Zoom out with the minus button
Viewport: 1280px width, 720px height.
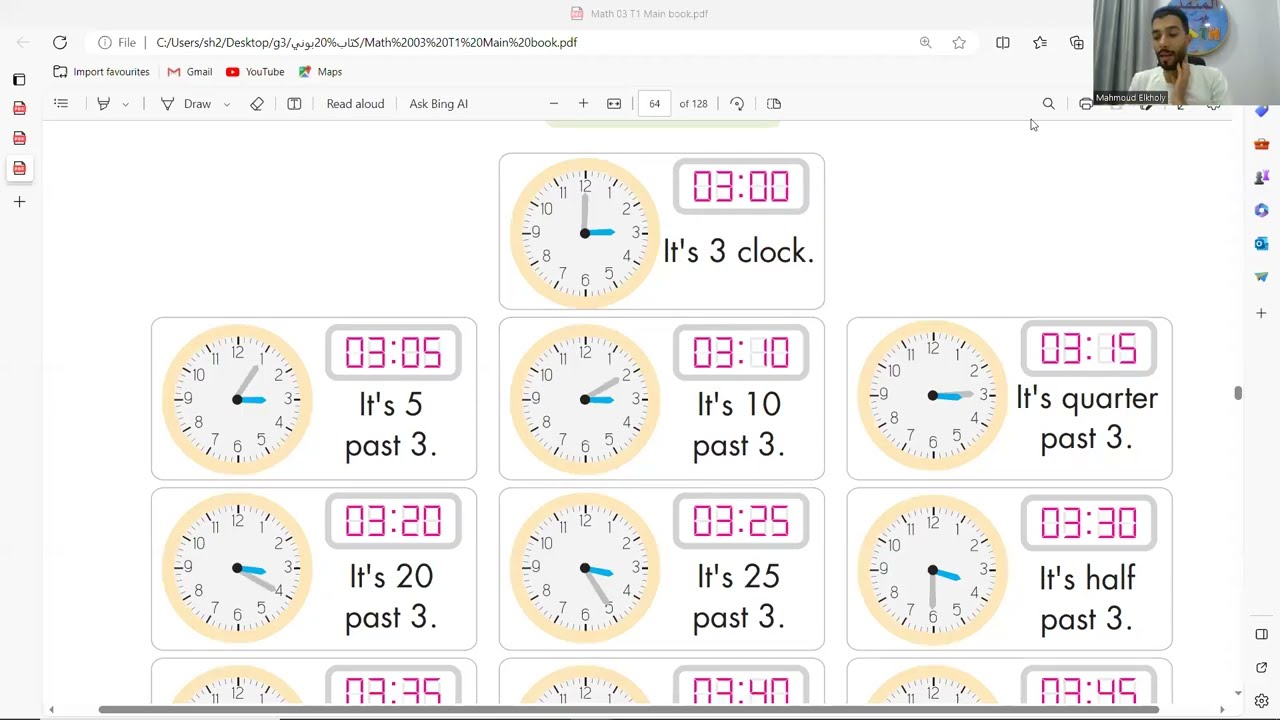click(553, 103)
